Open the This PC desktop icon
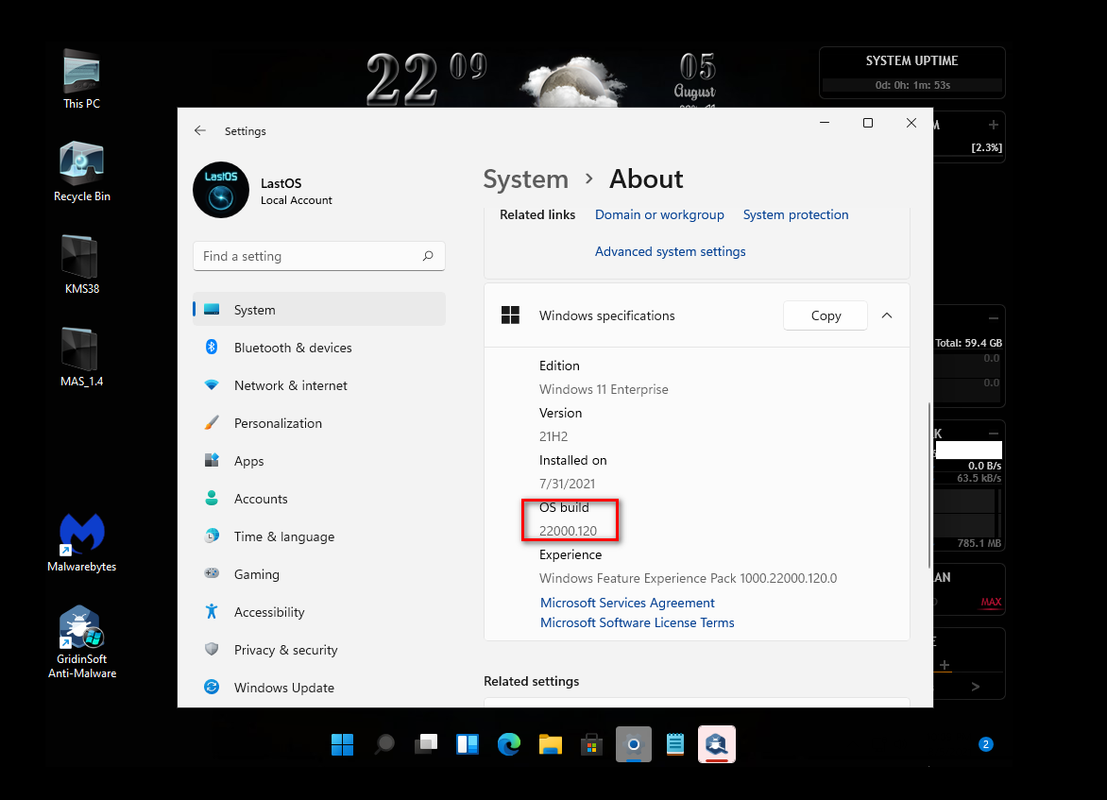This screenshot has width=1107, height=800. click(x=81, y=79)
